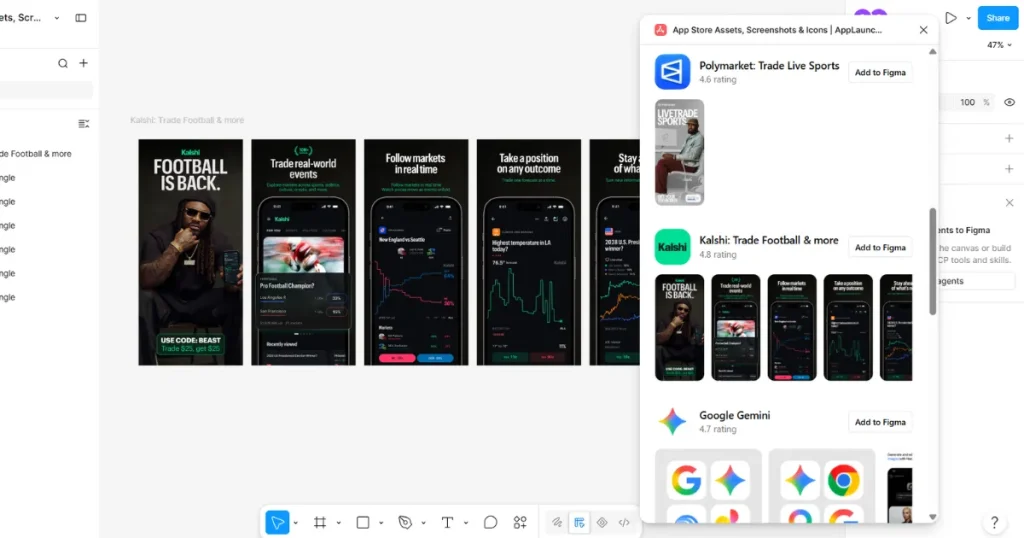Click the canvas frame label Kalshi: Trade Football
The height and width of the screenshot is (538, 1024).
click(x=187, y=120)
